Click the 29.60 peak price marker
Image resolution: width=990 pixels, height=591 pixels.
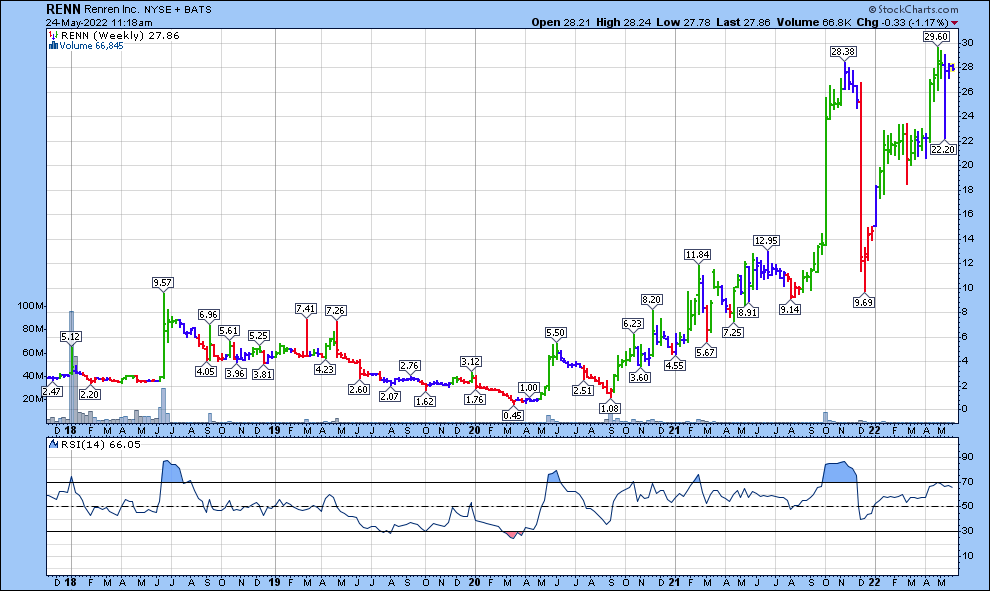coord(935,36)
